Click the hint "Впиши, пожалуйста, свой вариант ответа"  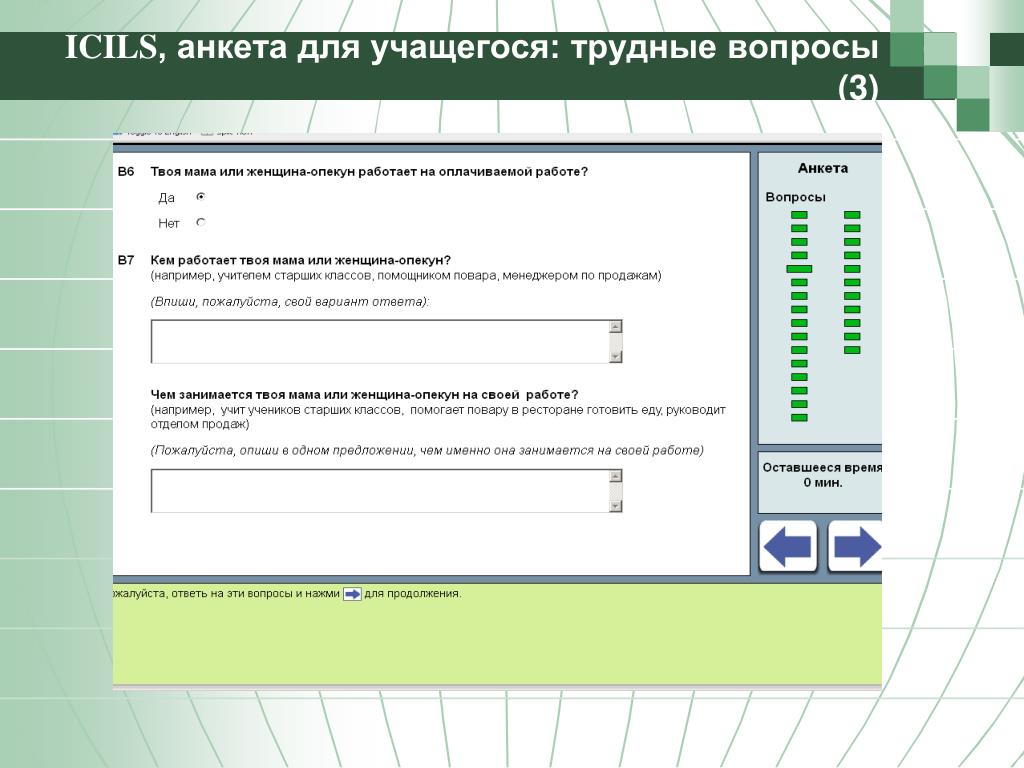(x=290, y=302)
